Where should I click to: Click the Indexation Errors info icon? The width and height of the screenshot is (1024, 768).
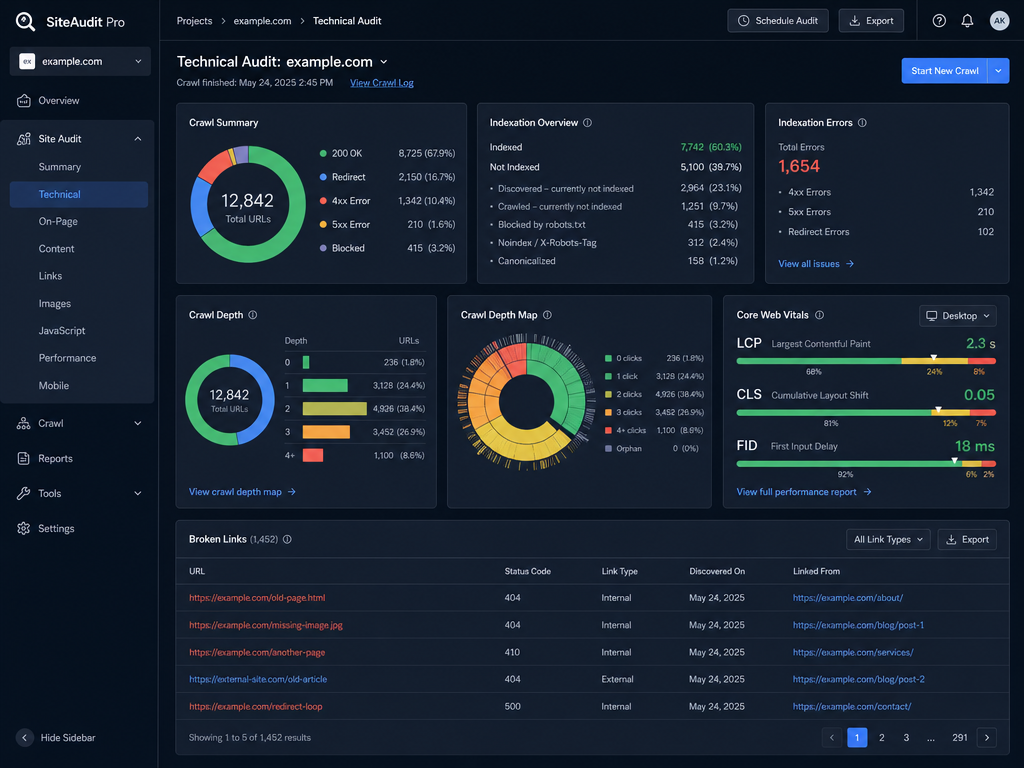[862, 123]
